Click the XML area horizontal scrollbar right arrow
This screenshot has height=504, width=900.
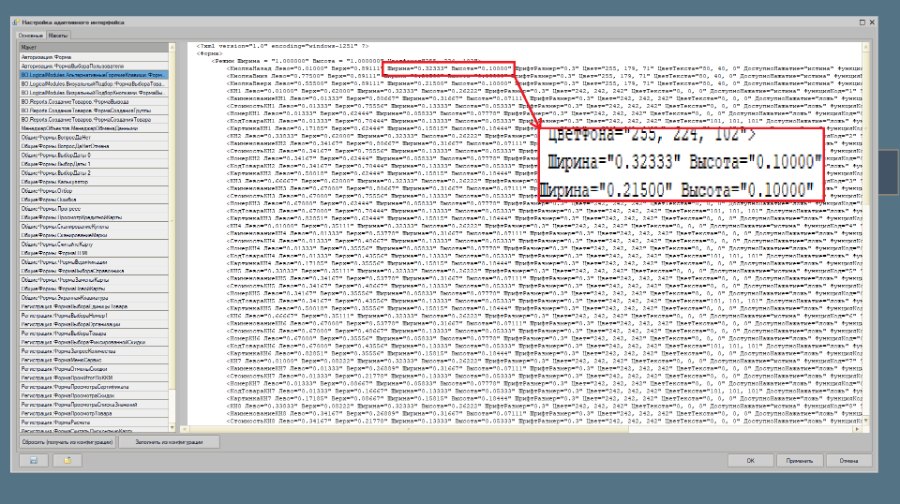[857, 429]
